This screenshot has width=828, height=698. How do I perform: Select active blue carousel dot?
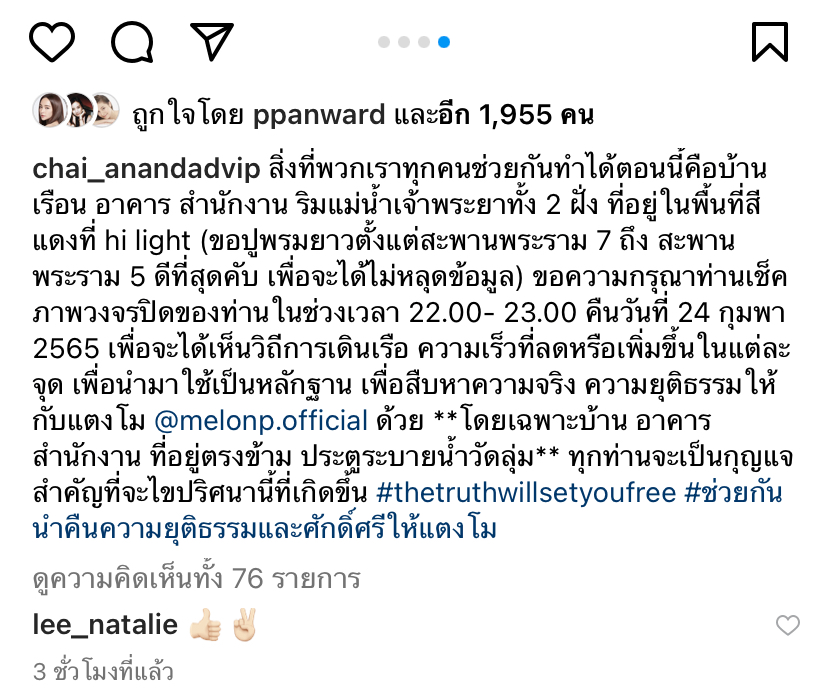444,42
